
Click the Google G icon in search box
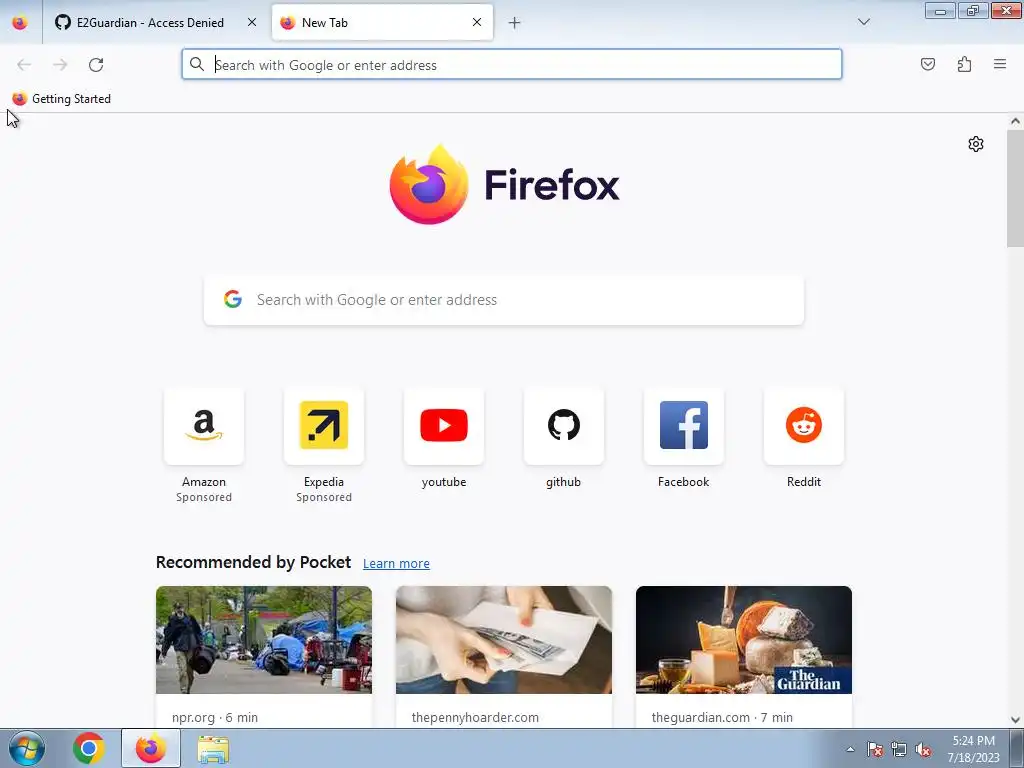pos(233,299)
